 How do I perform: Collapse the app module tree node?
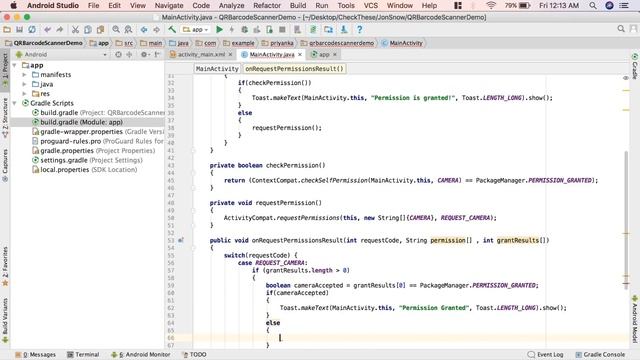click(15, 65)
